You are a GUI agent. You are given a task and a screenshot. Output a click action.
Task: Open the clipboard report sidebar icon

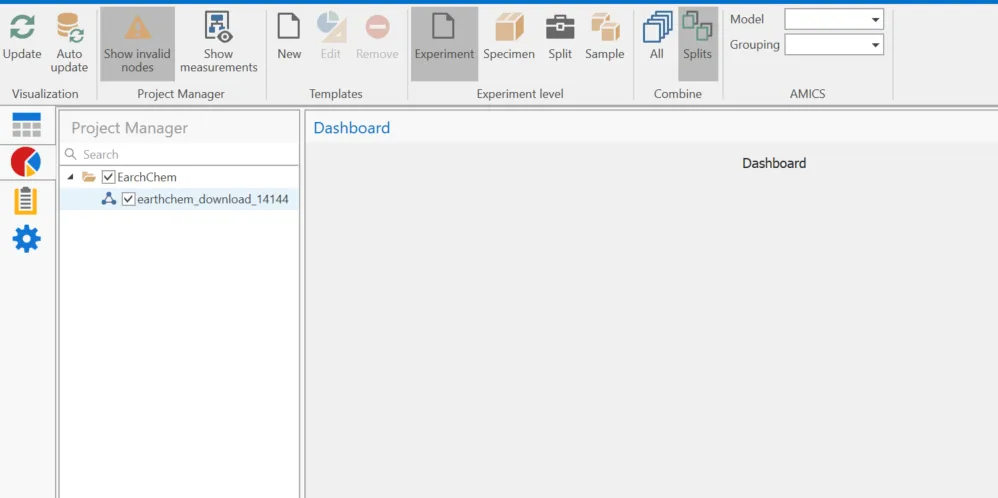pos(26,201)
